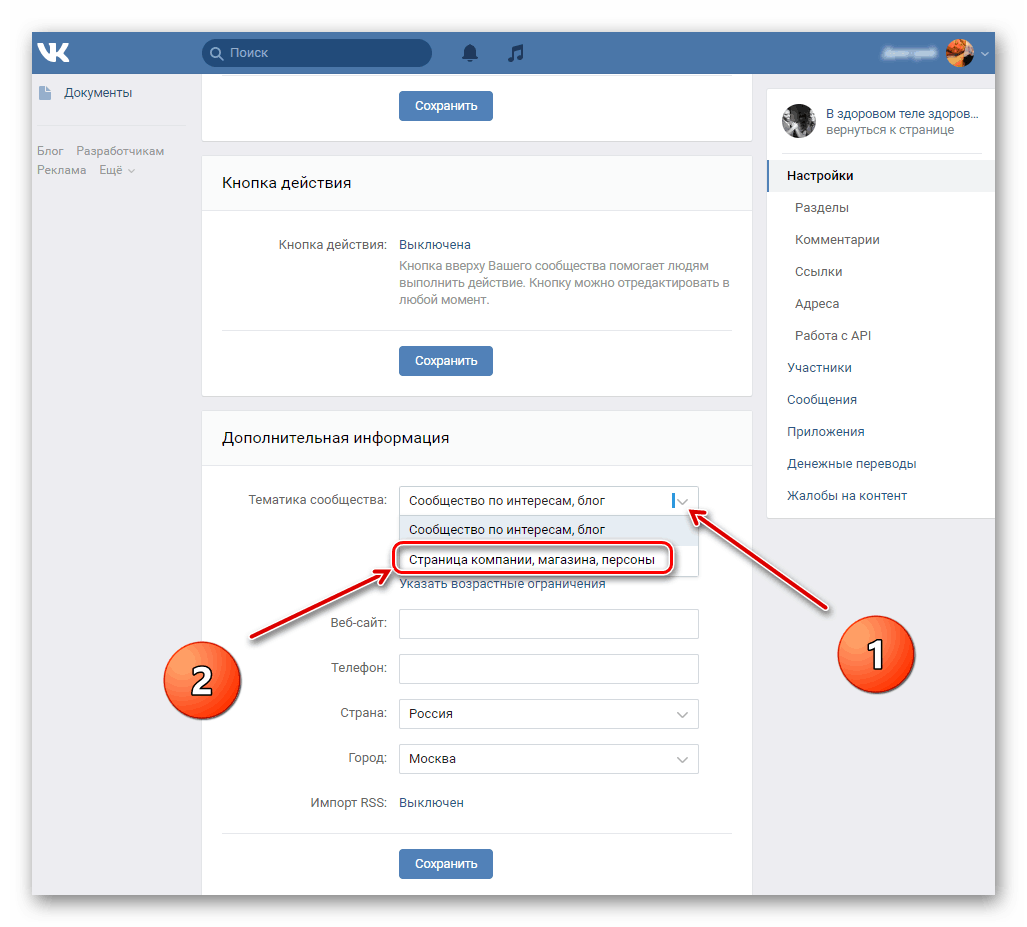1027x927 pixels.
Task: Expand the profile menu chevron
Action: (x=984, y=54)
